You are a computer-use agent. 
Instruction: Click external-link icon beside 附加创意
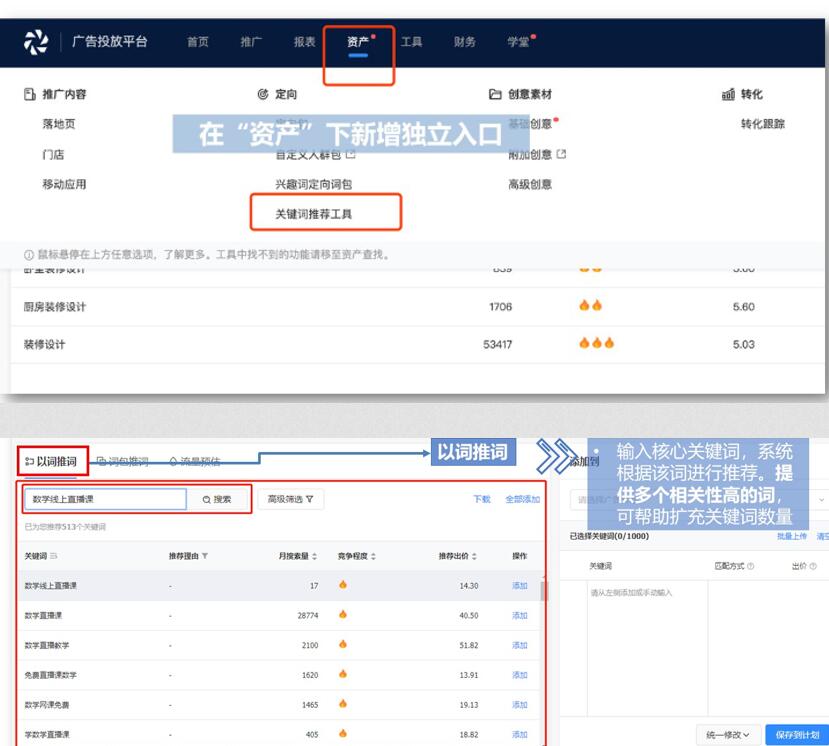(561, 154)
